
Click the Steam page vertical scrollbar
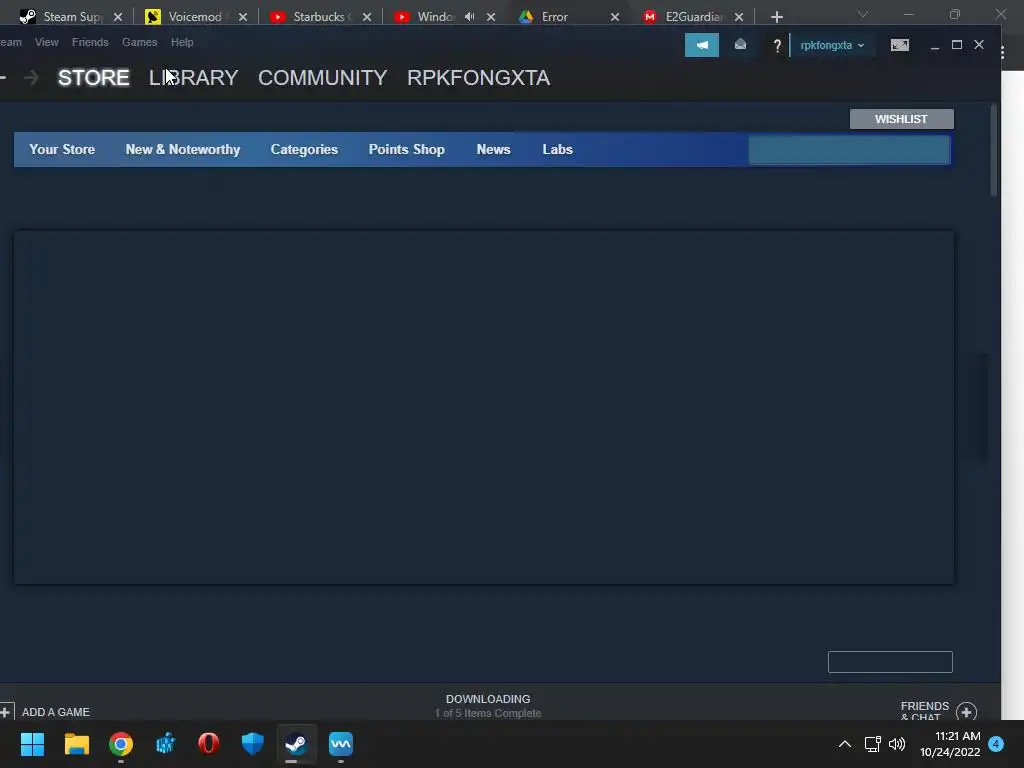(993, 150)
